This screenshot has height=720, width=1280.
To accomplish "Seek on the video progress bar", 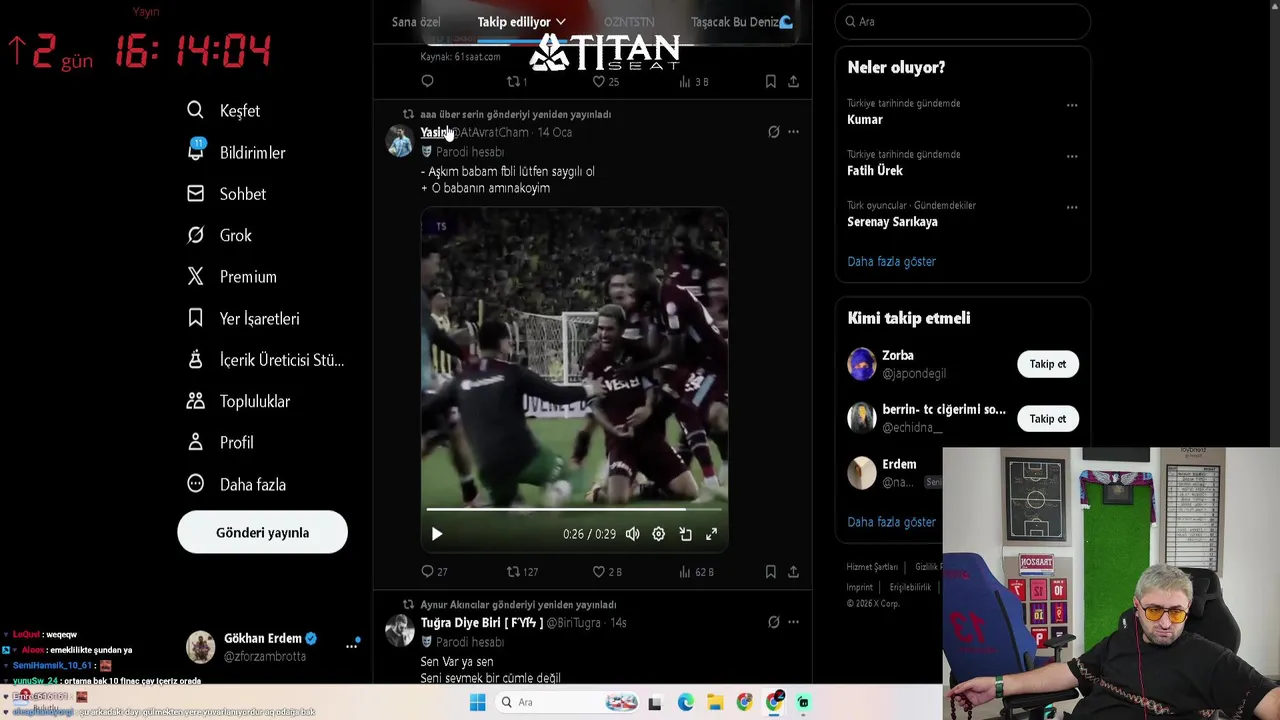I will pos(574,509).
